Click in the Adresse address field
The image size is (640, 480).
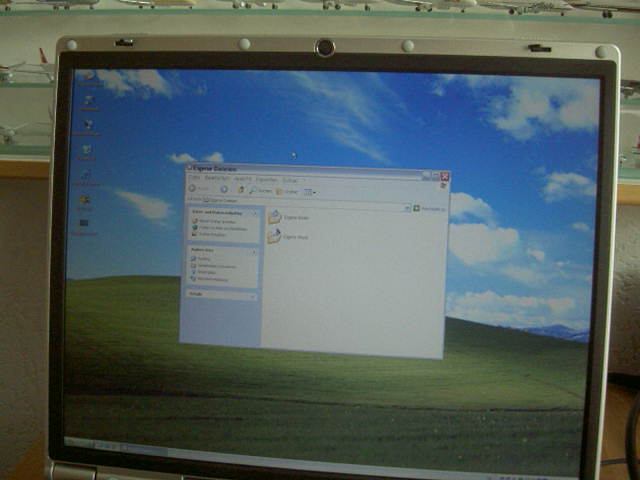306,204
